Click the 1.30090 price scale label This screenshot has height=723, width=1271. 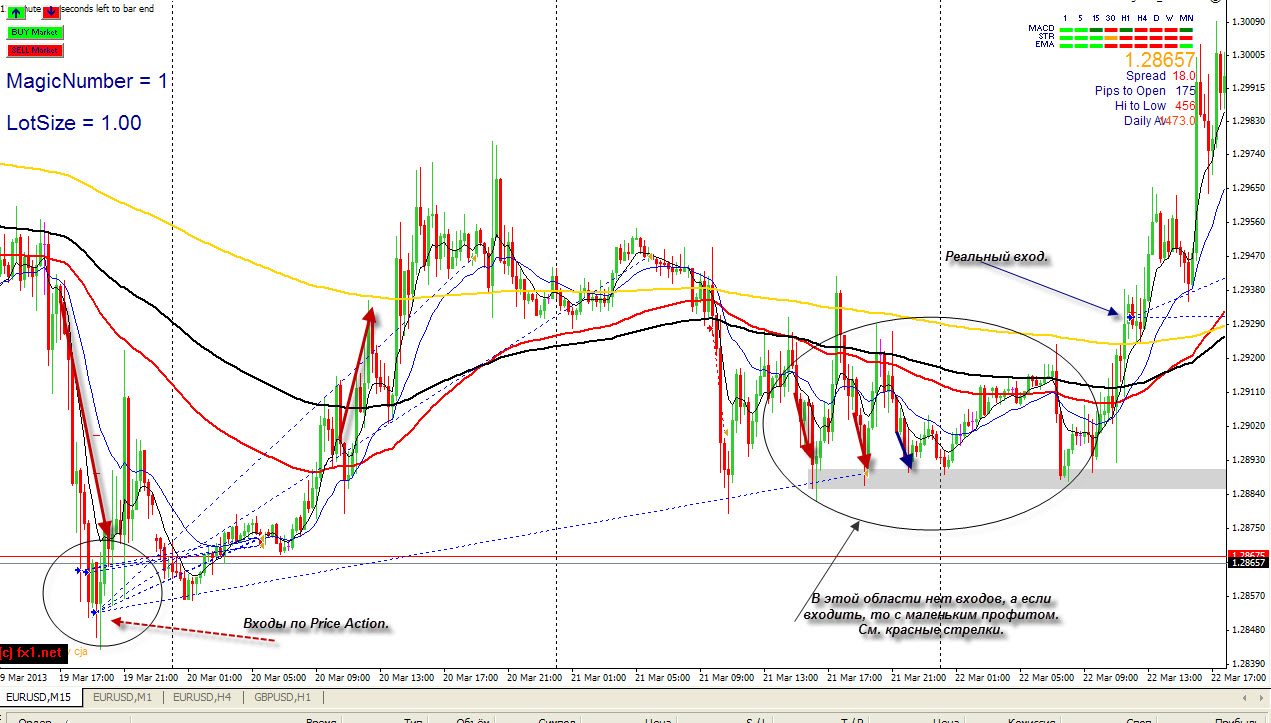point(1248,22)
